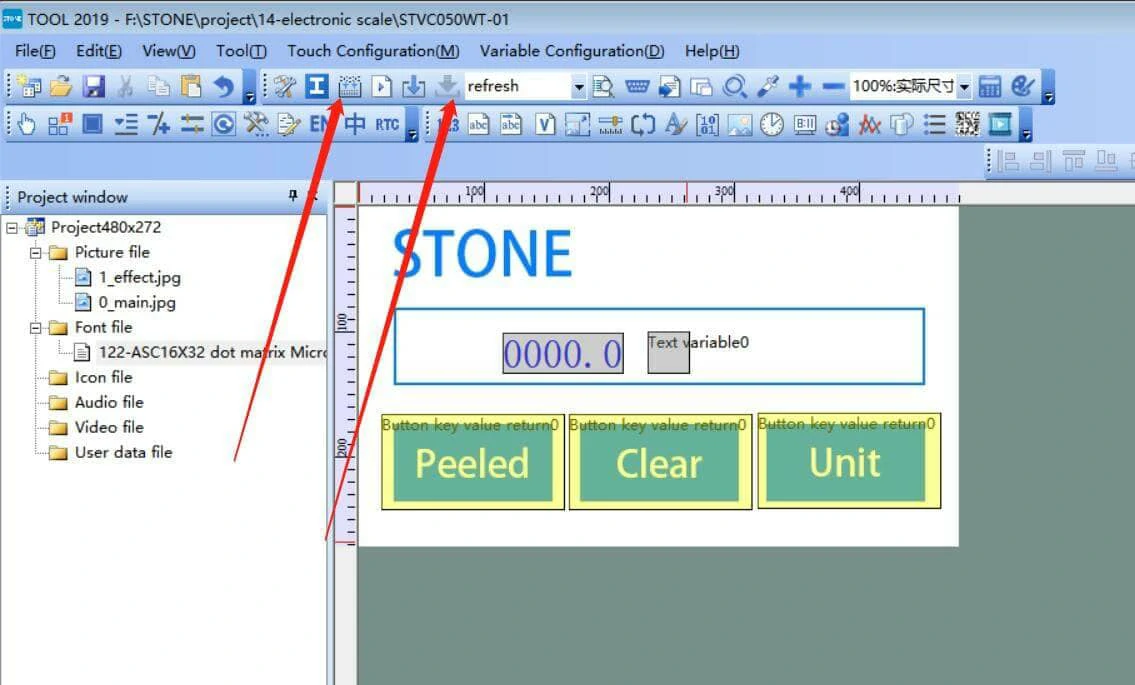Viewport: 1135px width, 685px height.
Task: Click the boxed V variable icon
Action: 545,125
